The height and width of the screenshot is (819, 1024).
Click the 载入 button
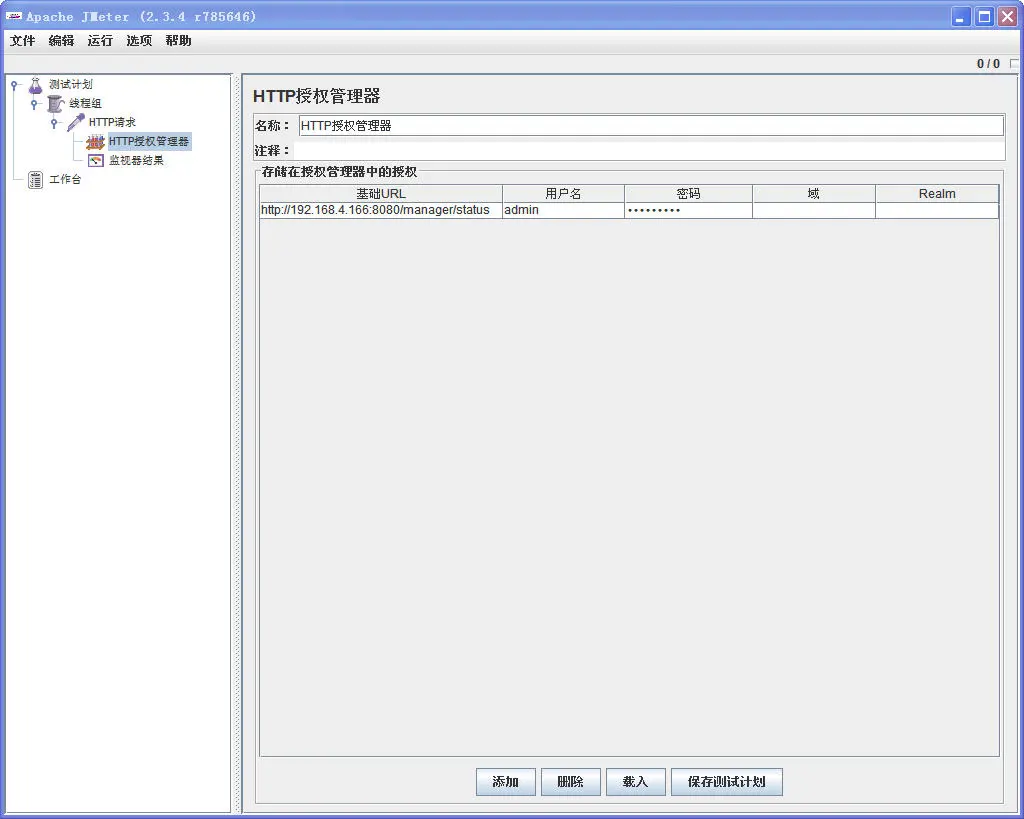tap(635, 782)
